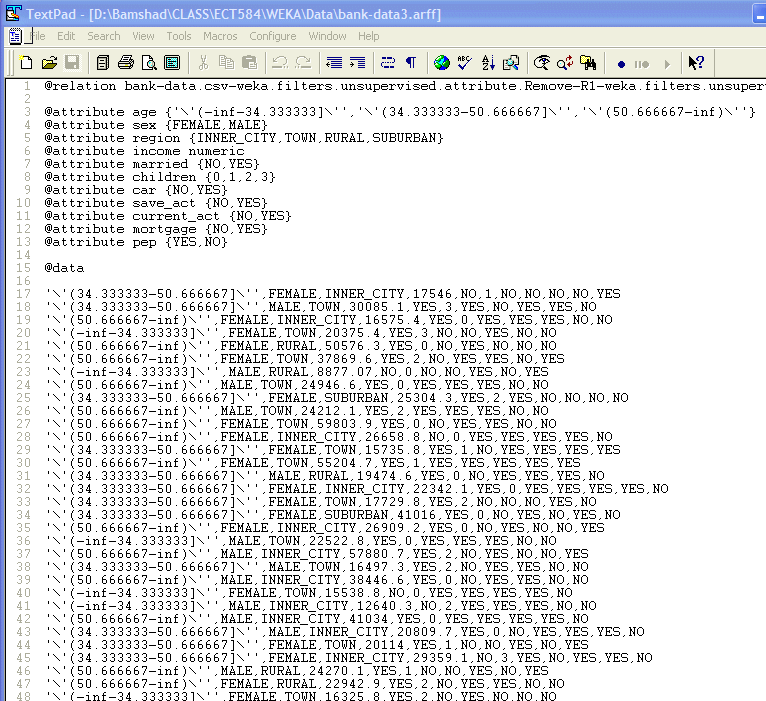Click the Find binoculars icon
The height and width of the screenshot is (701, 766).
point(542,63)
